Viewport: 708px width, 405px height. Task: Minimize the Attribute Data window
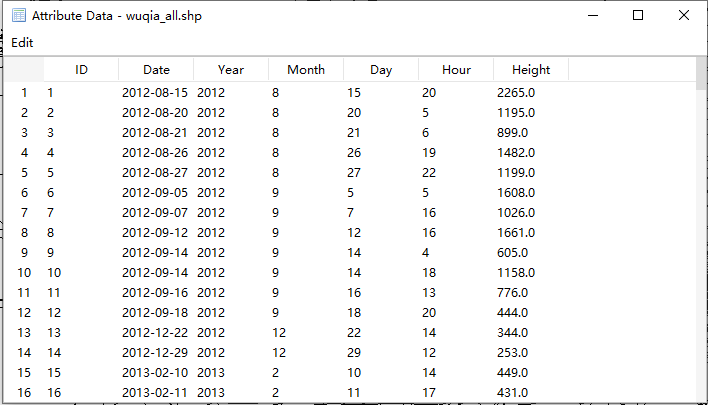(592, 16)
